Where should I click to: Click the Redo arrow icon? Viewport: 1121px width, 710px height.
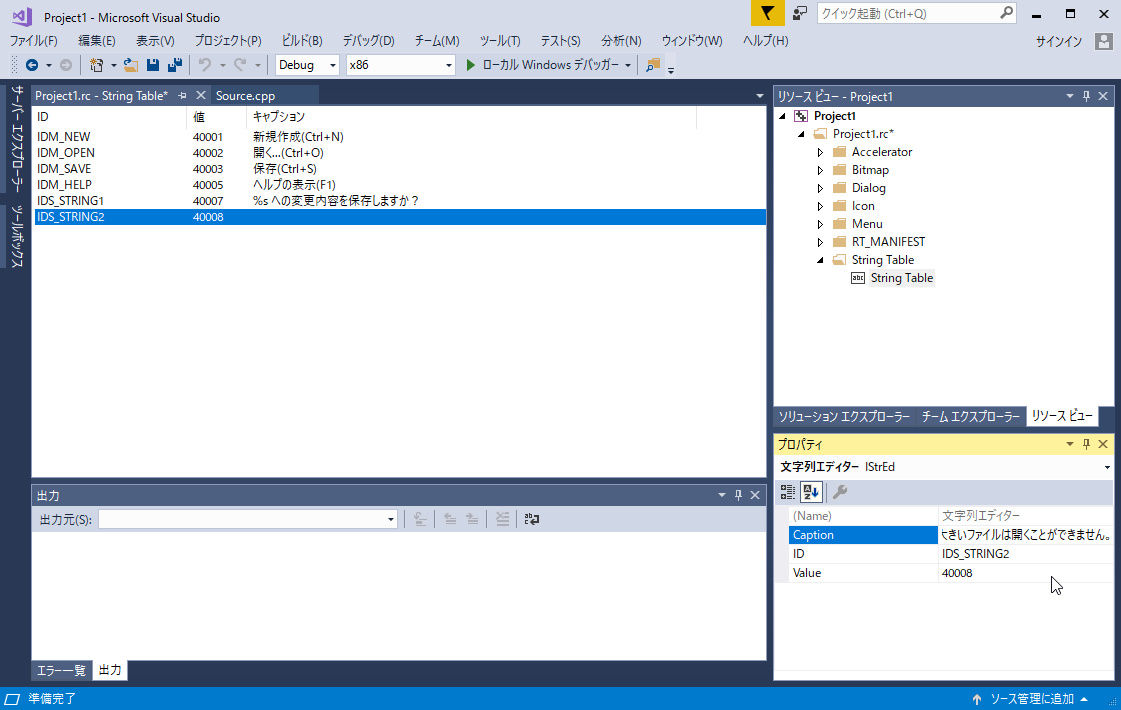tap(240, 65)
